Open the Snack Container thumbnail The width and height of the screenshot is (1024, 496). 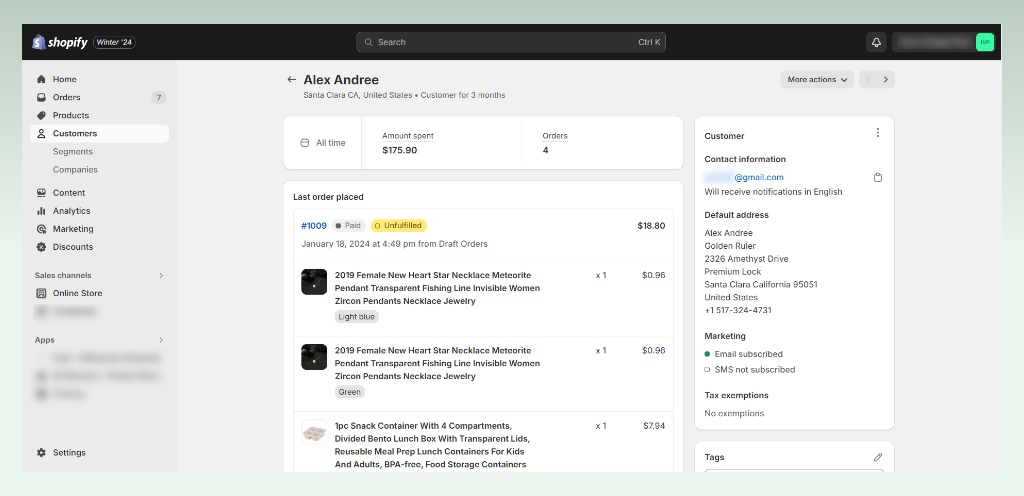[x=313, y=432]
